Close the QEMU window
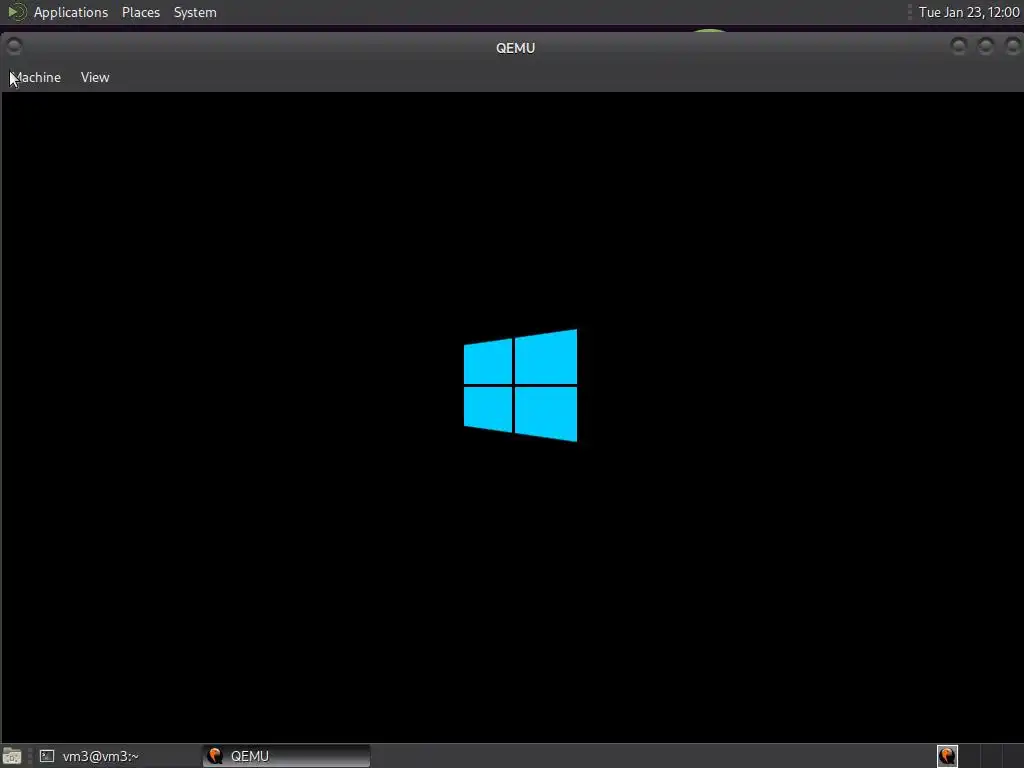Viewport: 1024px width, 768px height. coord(1012,46)
